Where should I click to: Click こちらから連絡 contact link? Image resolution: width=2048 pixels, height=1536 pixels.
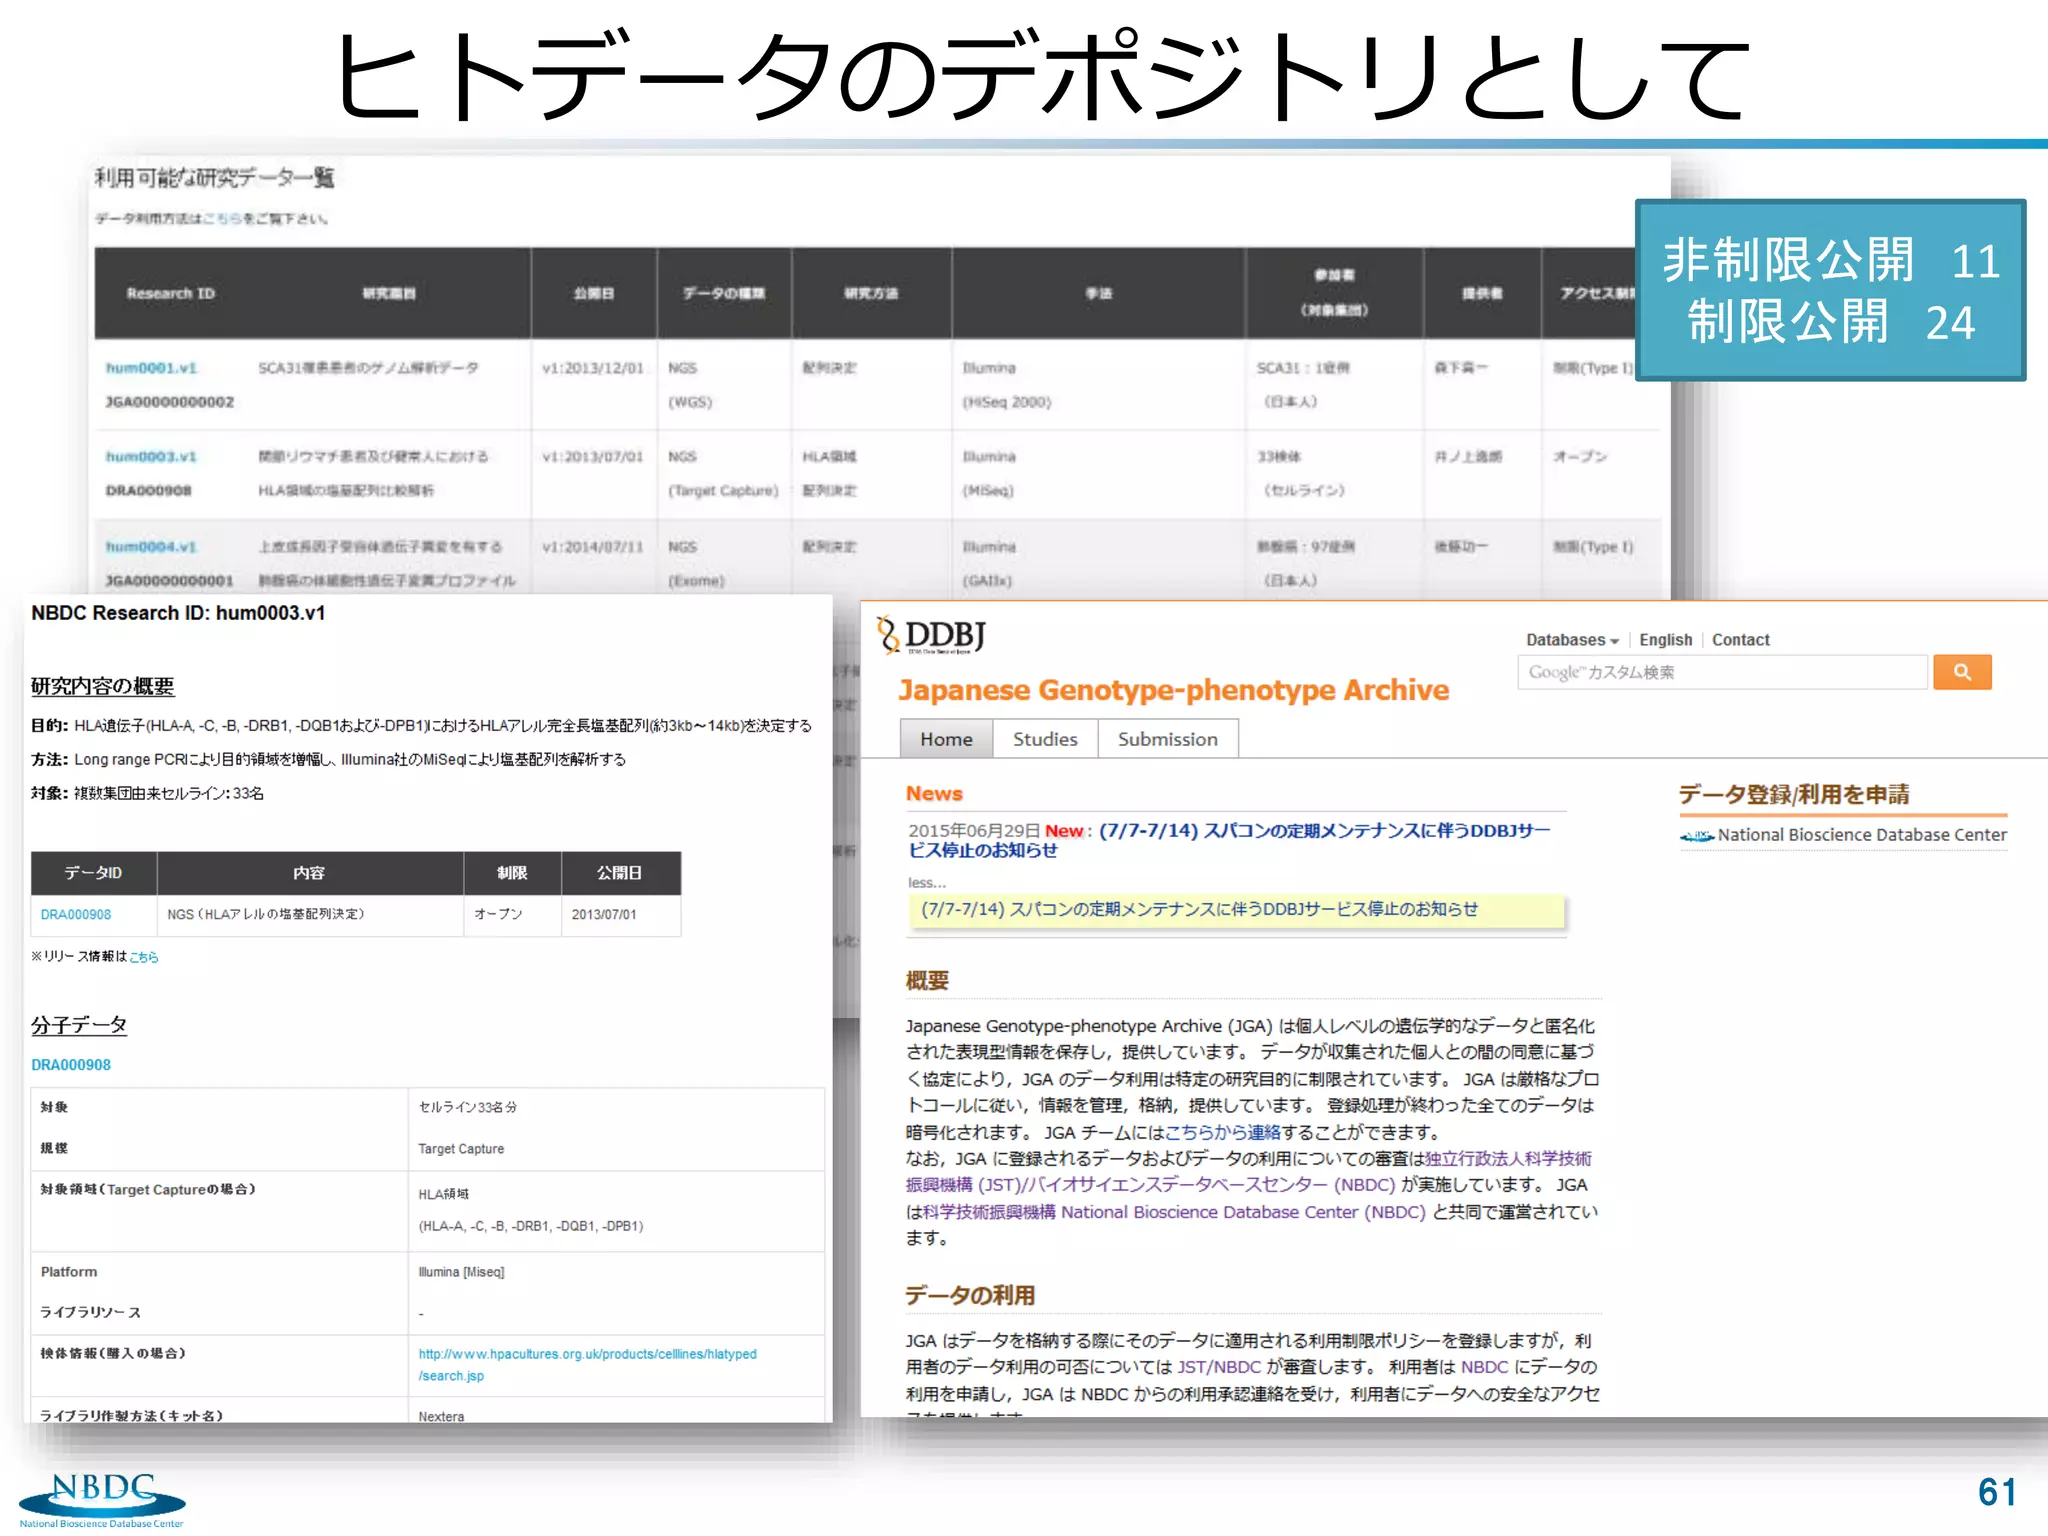tap(1222, 1132)
